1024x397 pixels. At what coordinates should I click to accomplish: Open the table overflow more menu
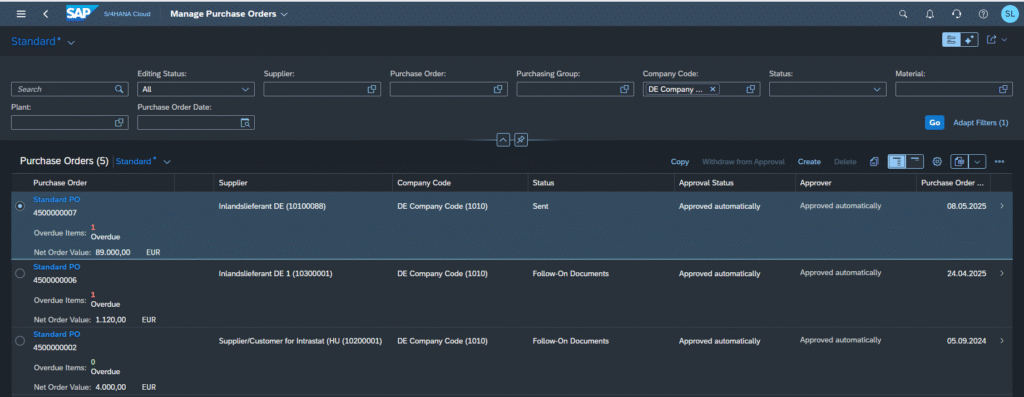[x=999, y=161]
